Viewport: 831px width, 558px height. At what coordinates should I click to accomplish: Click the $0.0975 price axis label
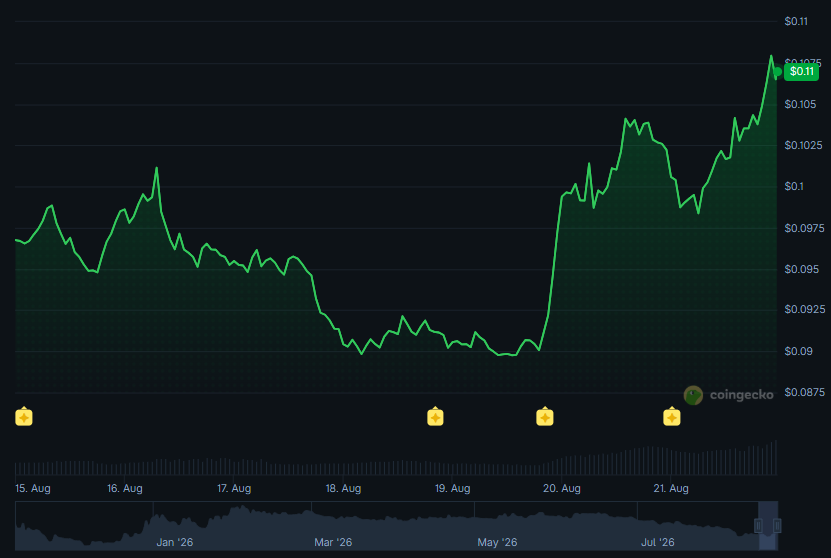pyautogui.click(x=805, y=228)
